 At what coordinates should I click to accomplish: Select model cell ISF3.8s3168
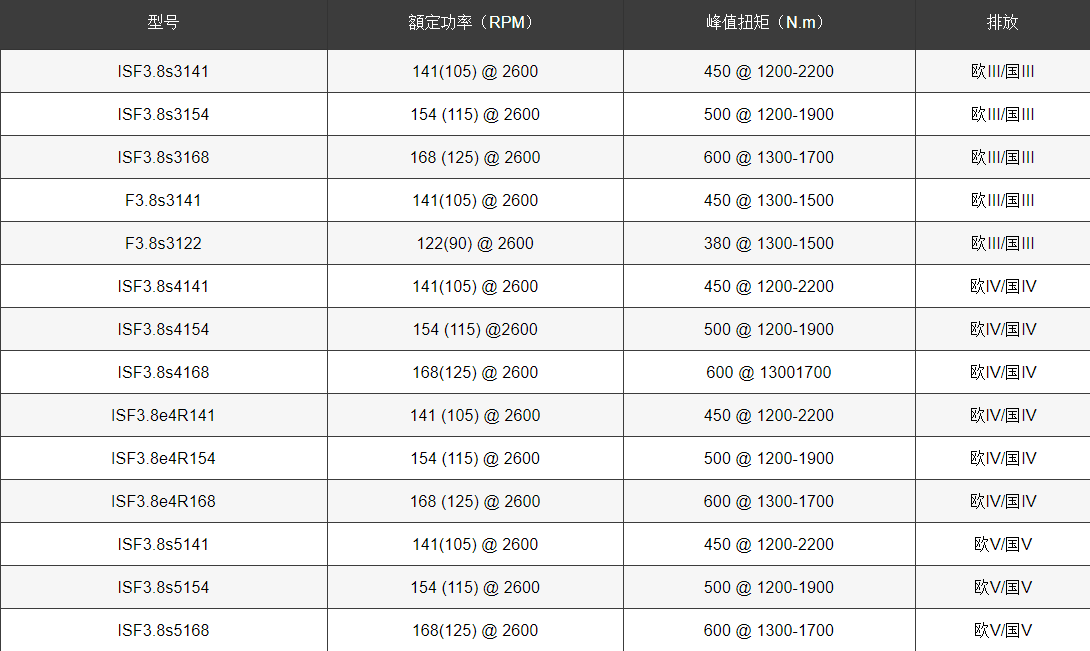(163, 158)
